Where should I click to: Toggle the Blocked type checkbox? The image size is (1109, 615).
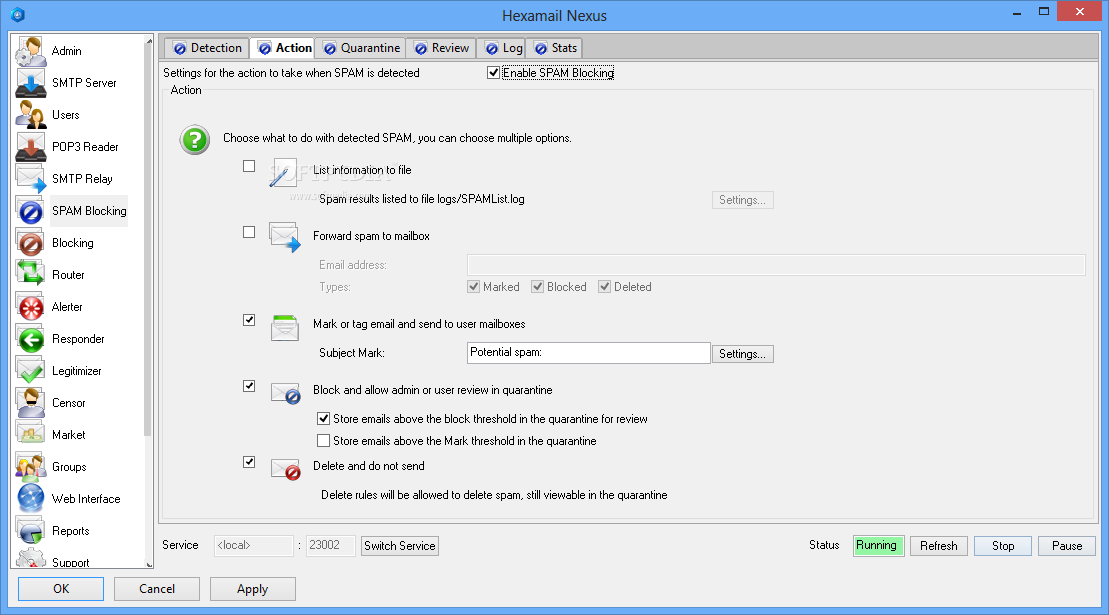[538, 286]
